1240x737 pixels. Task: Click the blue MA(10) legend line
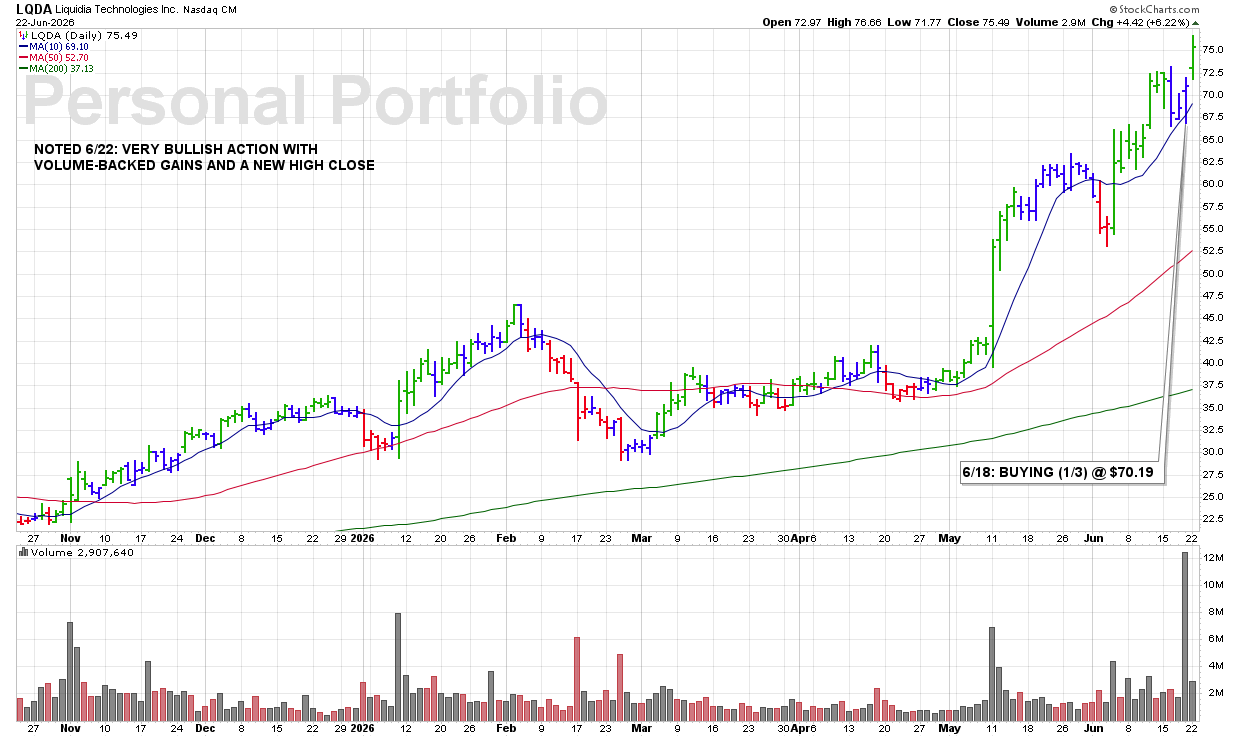click(x=22, y=46)
